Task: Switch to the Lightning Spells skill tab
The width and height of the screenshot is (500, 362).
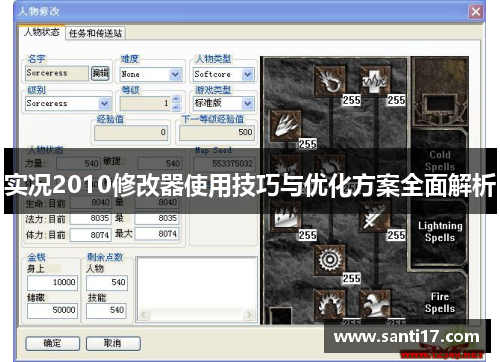Action: click(x=440, y=231)
